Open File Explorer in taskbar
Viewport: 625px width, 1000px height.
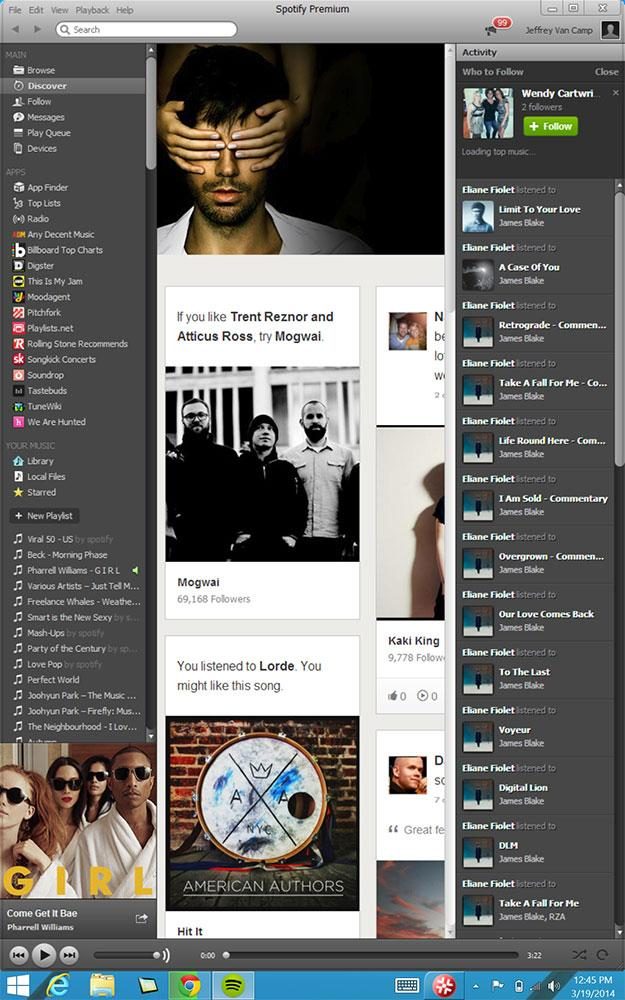tap(102, 985)
